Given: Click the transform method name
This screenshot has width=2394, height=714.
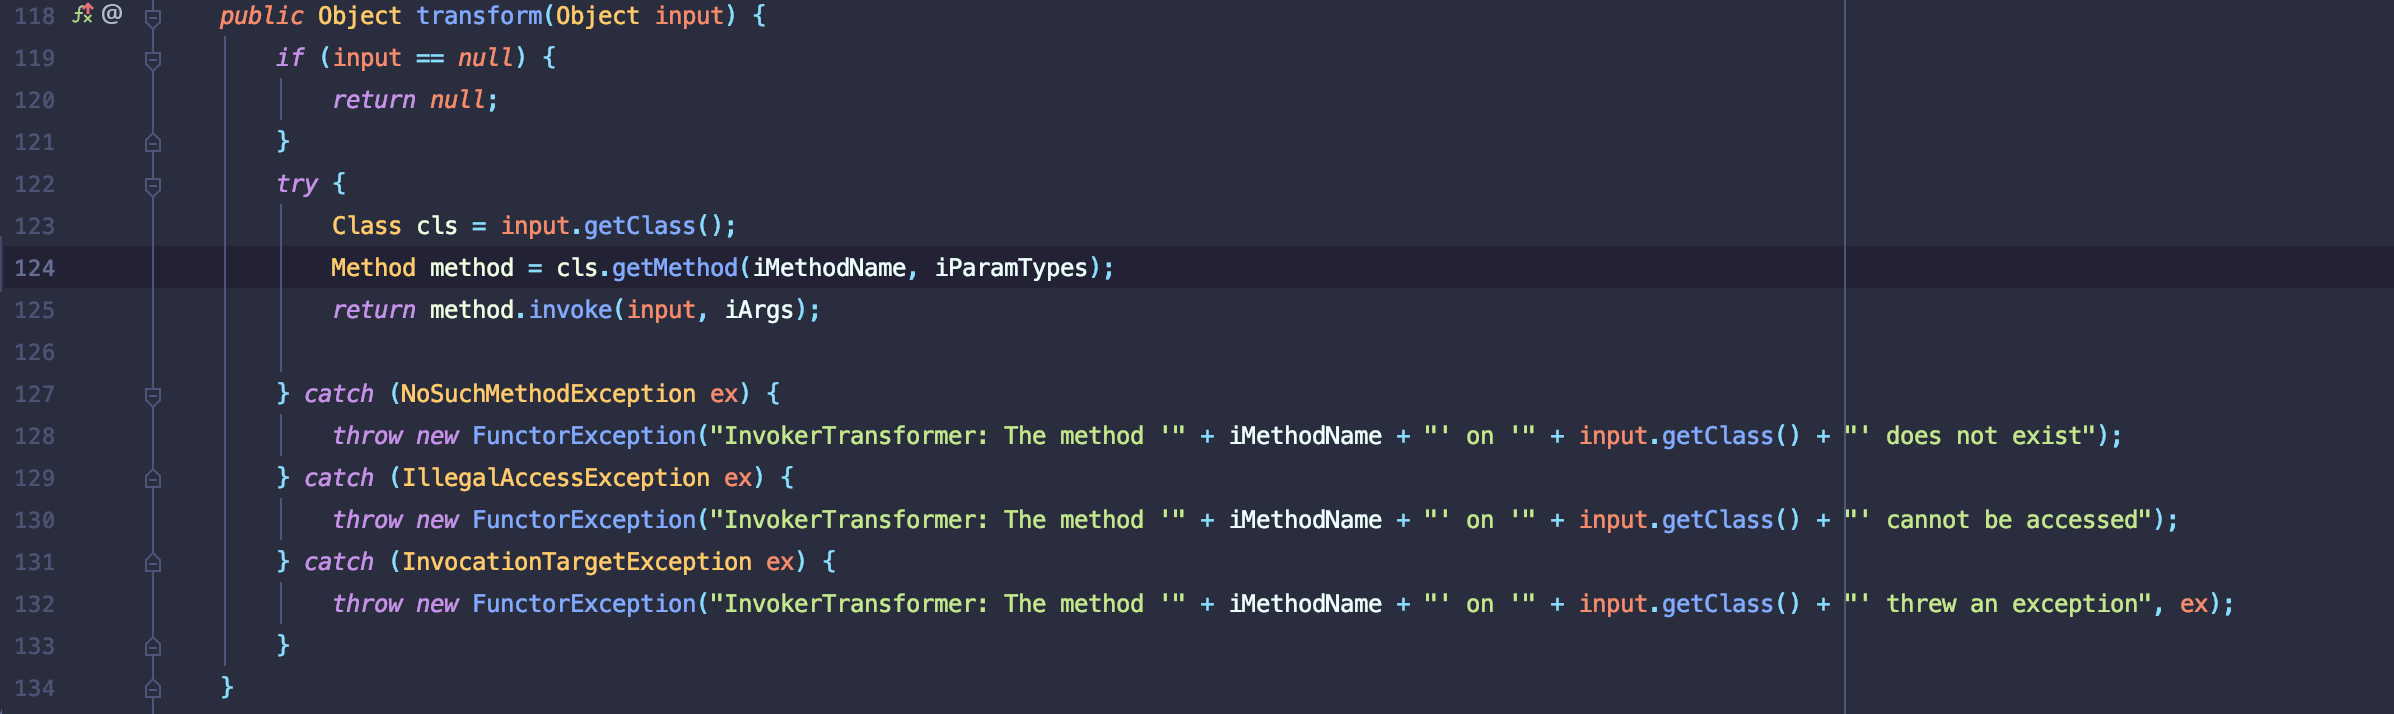Looking at the screenshot, I should [479, 16].
